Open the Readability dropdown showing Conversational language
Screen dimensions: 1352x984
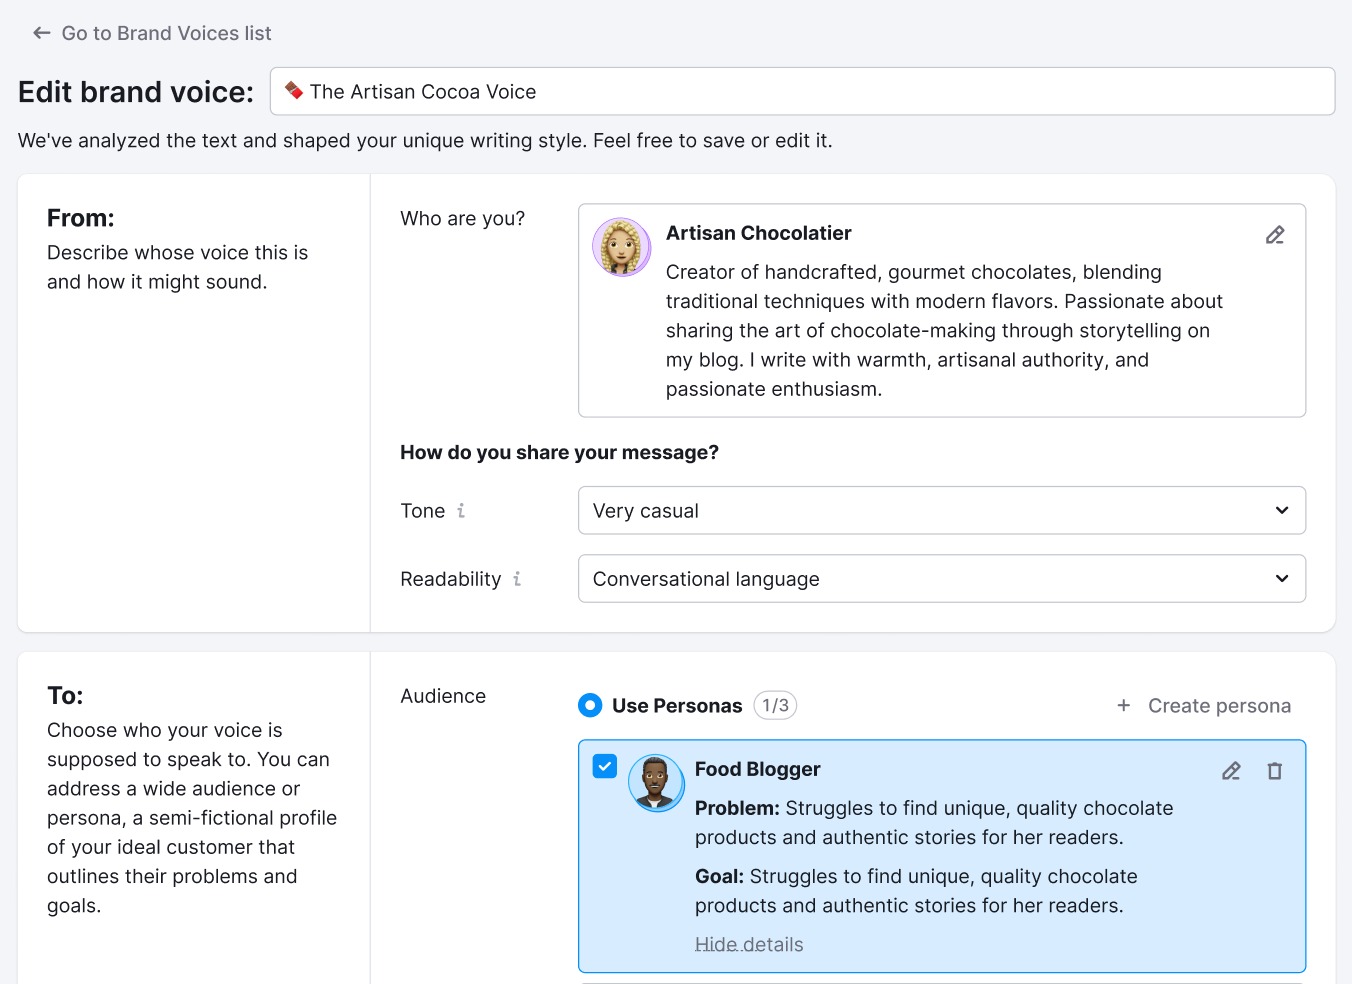(x=941, y=578)
